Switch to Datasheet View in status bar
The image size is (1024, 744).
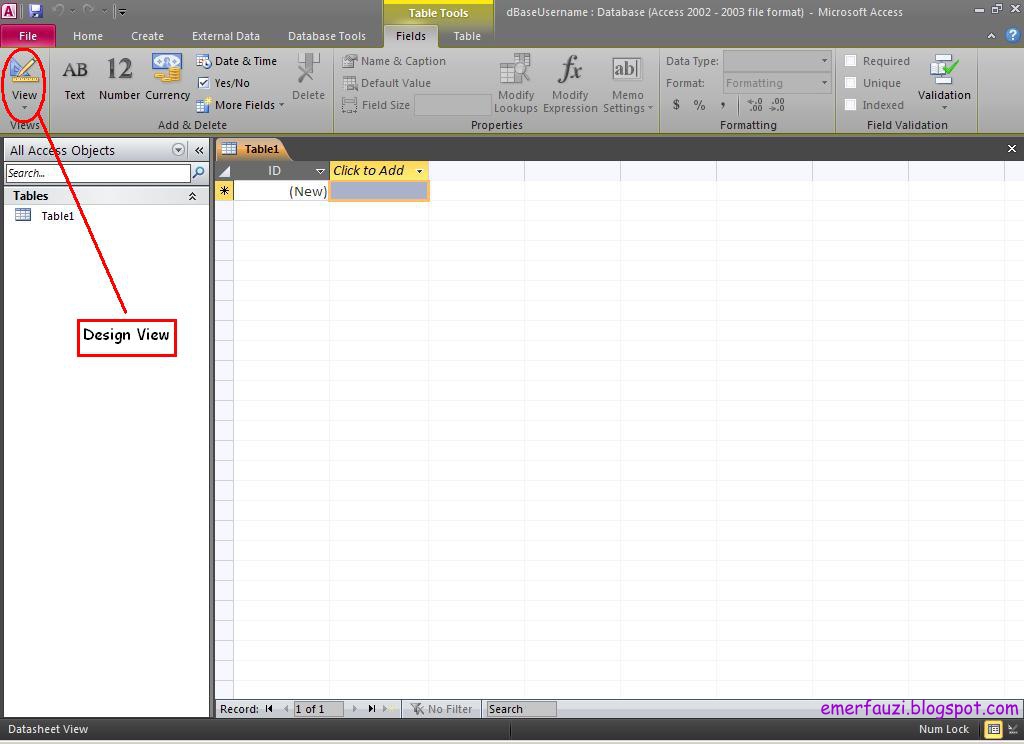click(x=993, y=729)
